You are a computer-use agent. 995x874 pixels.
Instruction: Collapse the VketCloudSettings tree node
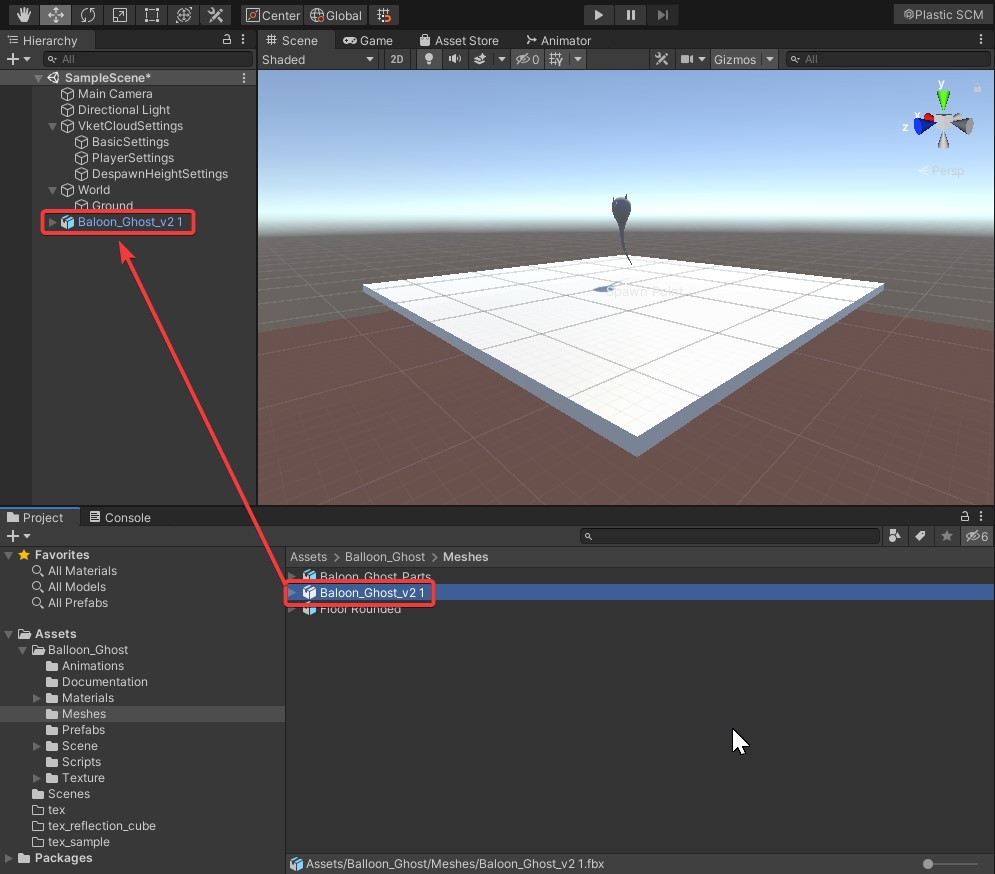click(53, 126)
